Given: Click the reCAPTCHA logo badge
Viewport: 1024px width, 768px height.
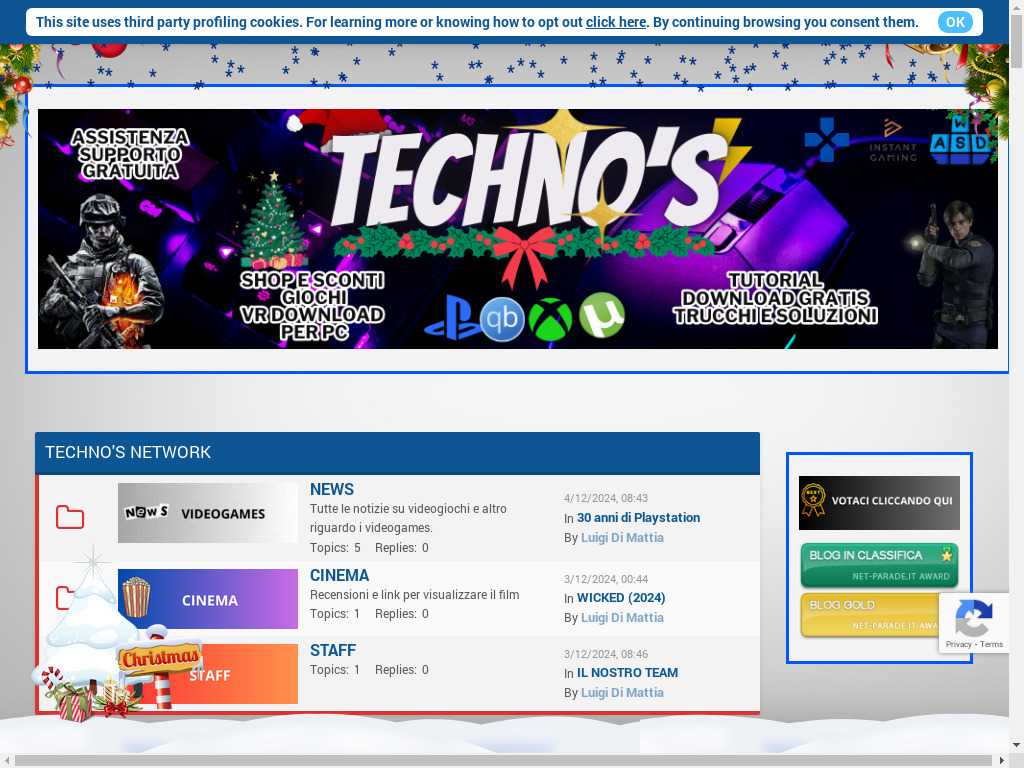Looking at the screenshot, I should pyautogui.click(x=973, y=617).
